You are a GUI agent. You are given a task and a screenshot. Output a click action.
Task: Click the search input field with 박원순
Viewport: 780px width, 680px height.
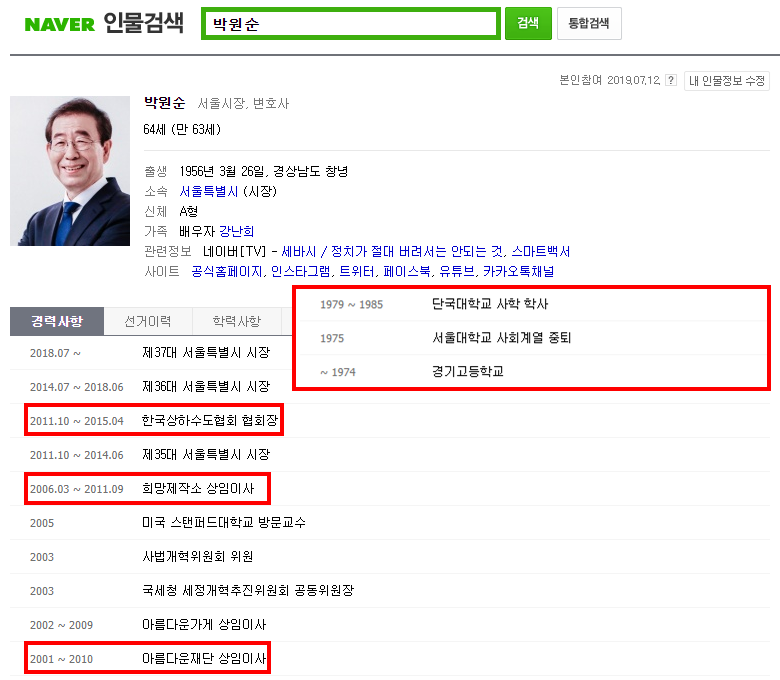coord(351,23)
